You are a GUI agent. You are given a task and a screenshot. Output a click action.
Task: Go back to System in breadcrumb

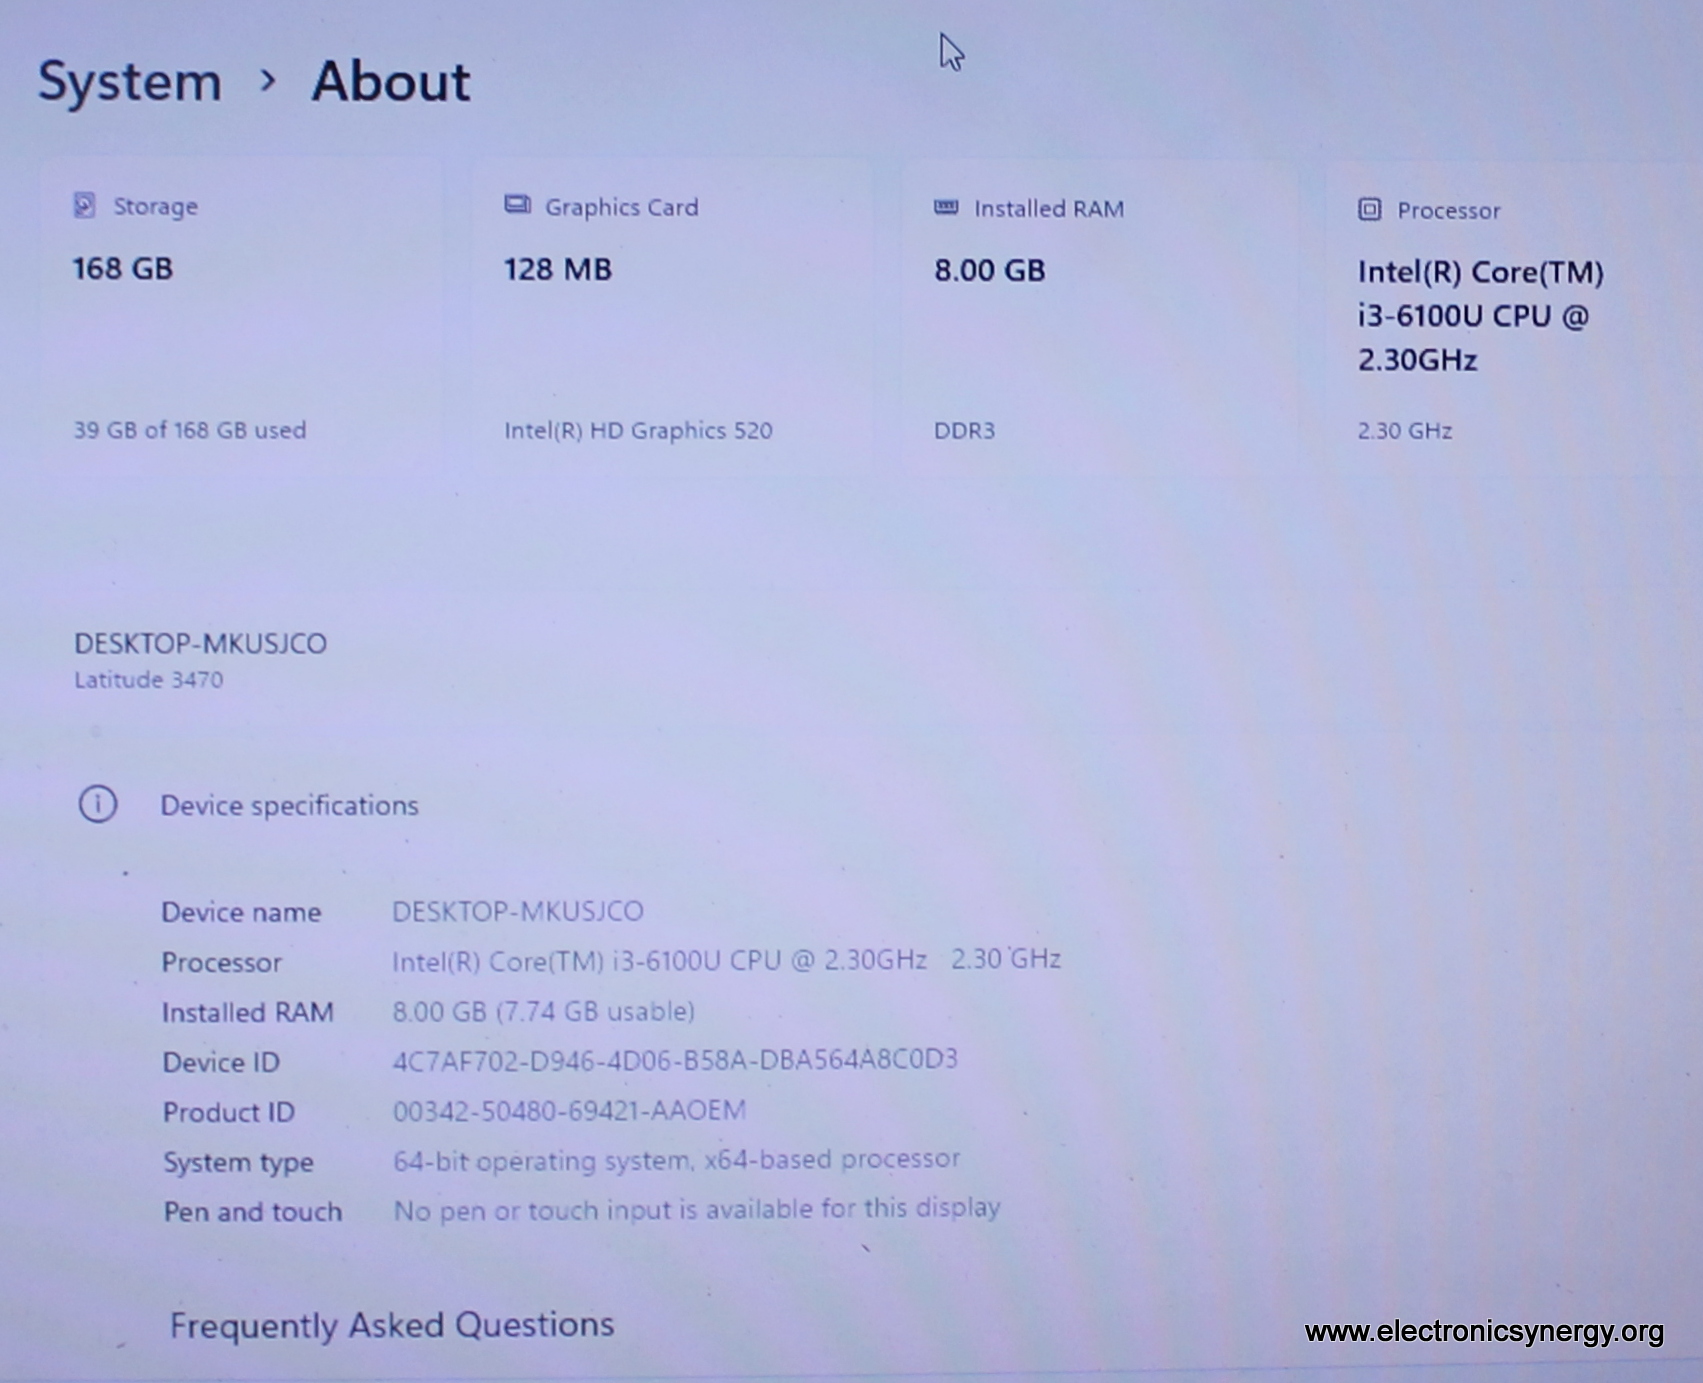click(x=130, y=81)
